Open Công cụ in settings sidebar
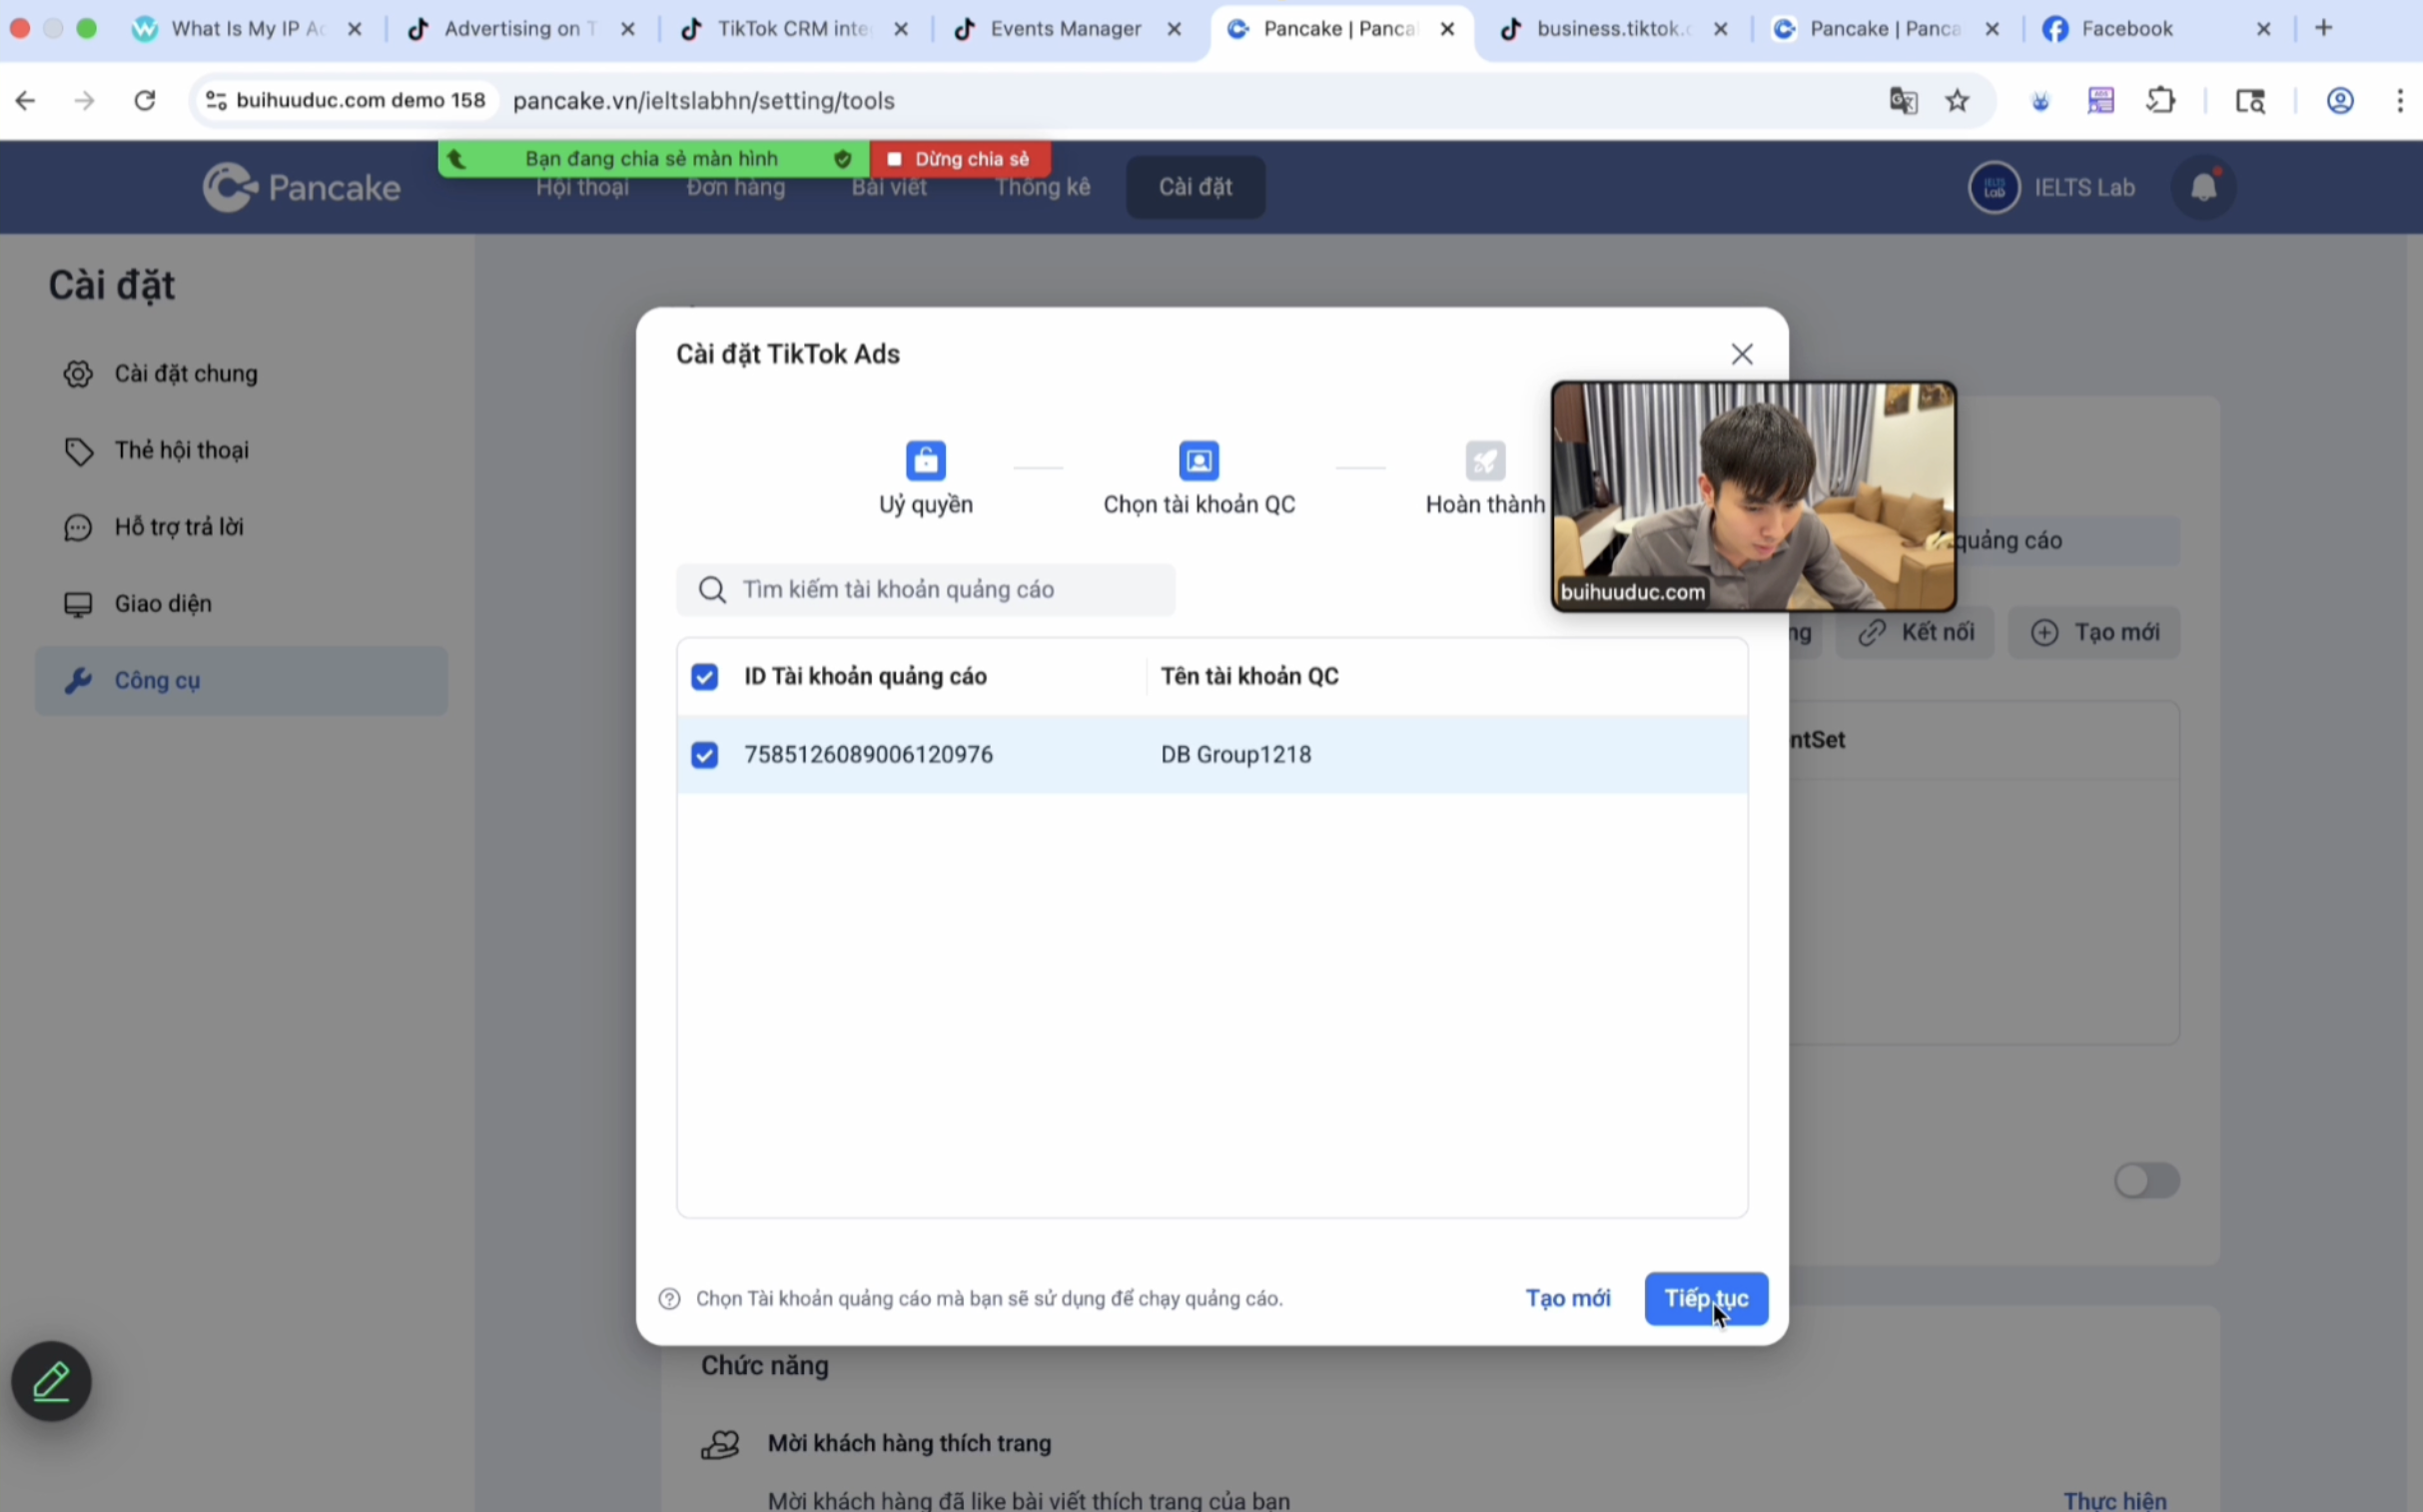 point(157,681)
